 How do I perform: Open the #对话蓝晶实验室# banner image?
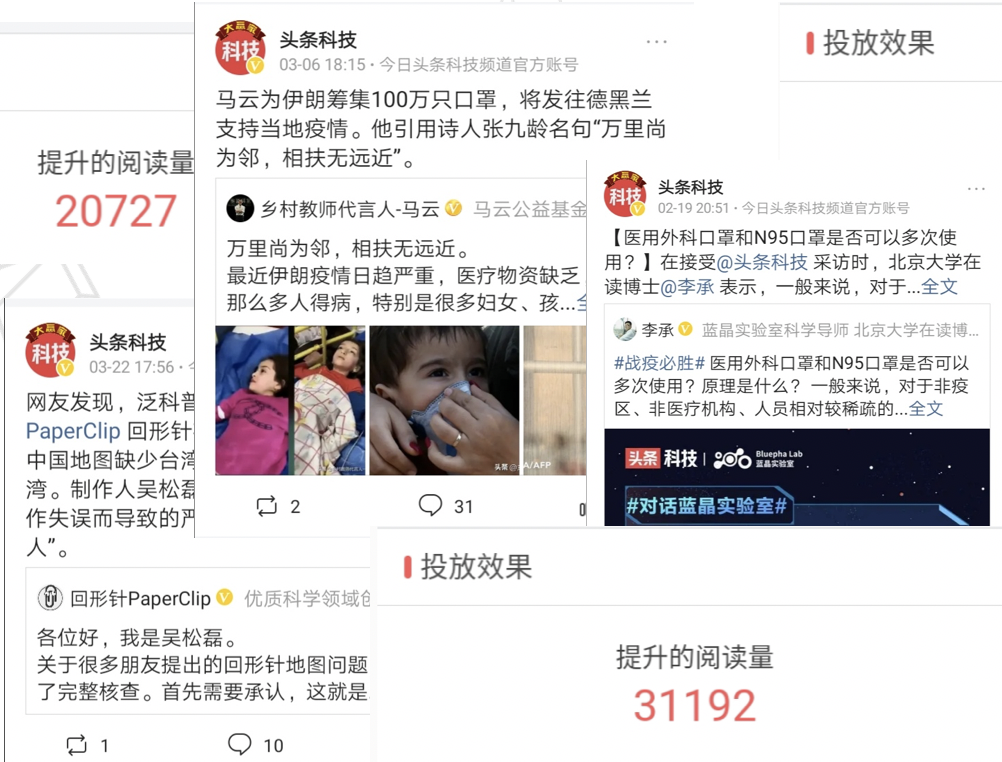coord(797,478)
